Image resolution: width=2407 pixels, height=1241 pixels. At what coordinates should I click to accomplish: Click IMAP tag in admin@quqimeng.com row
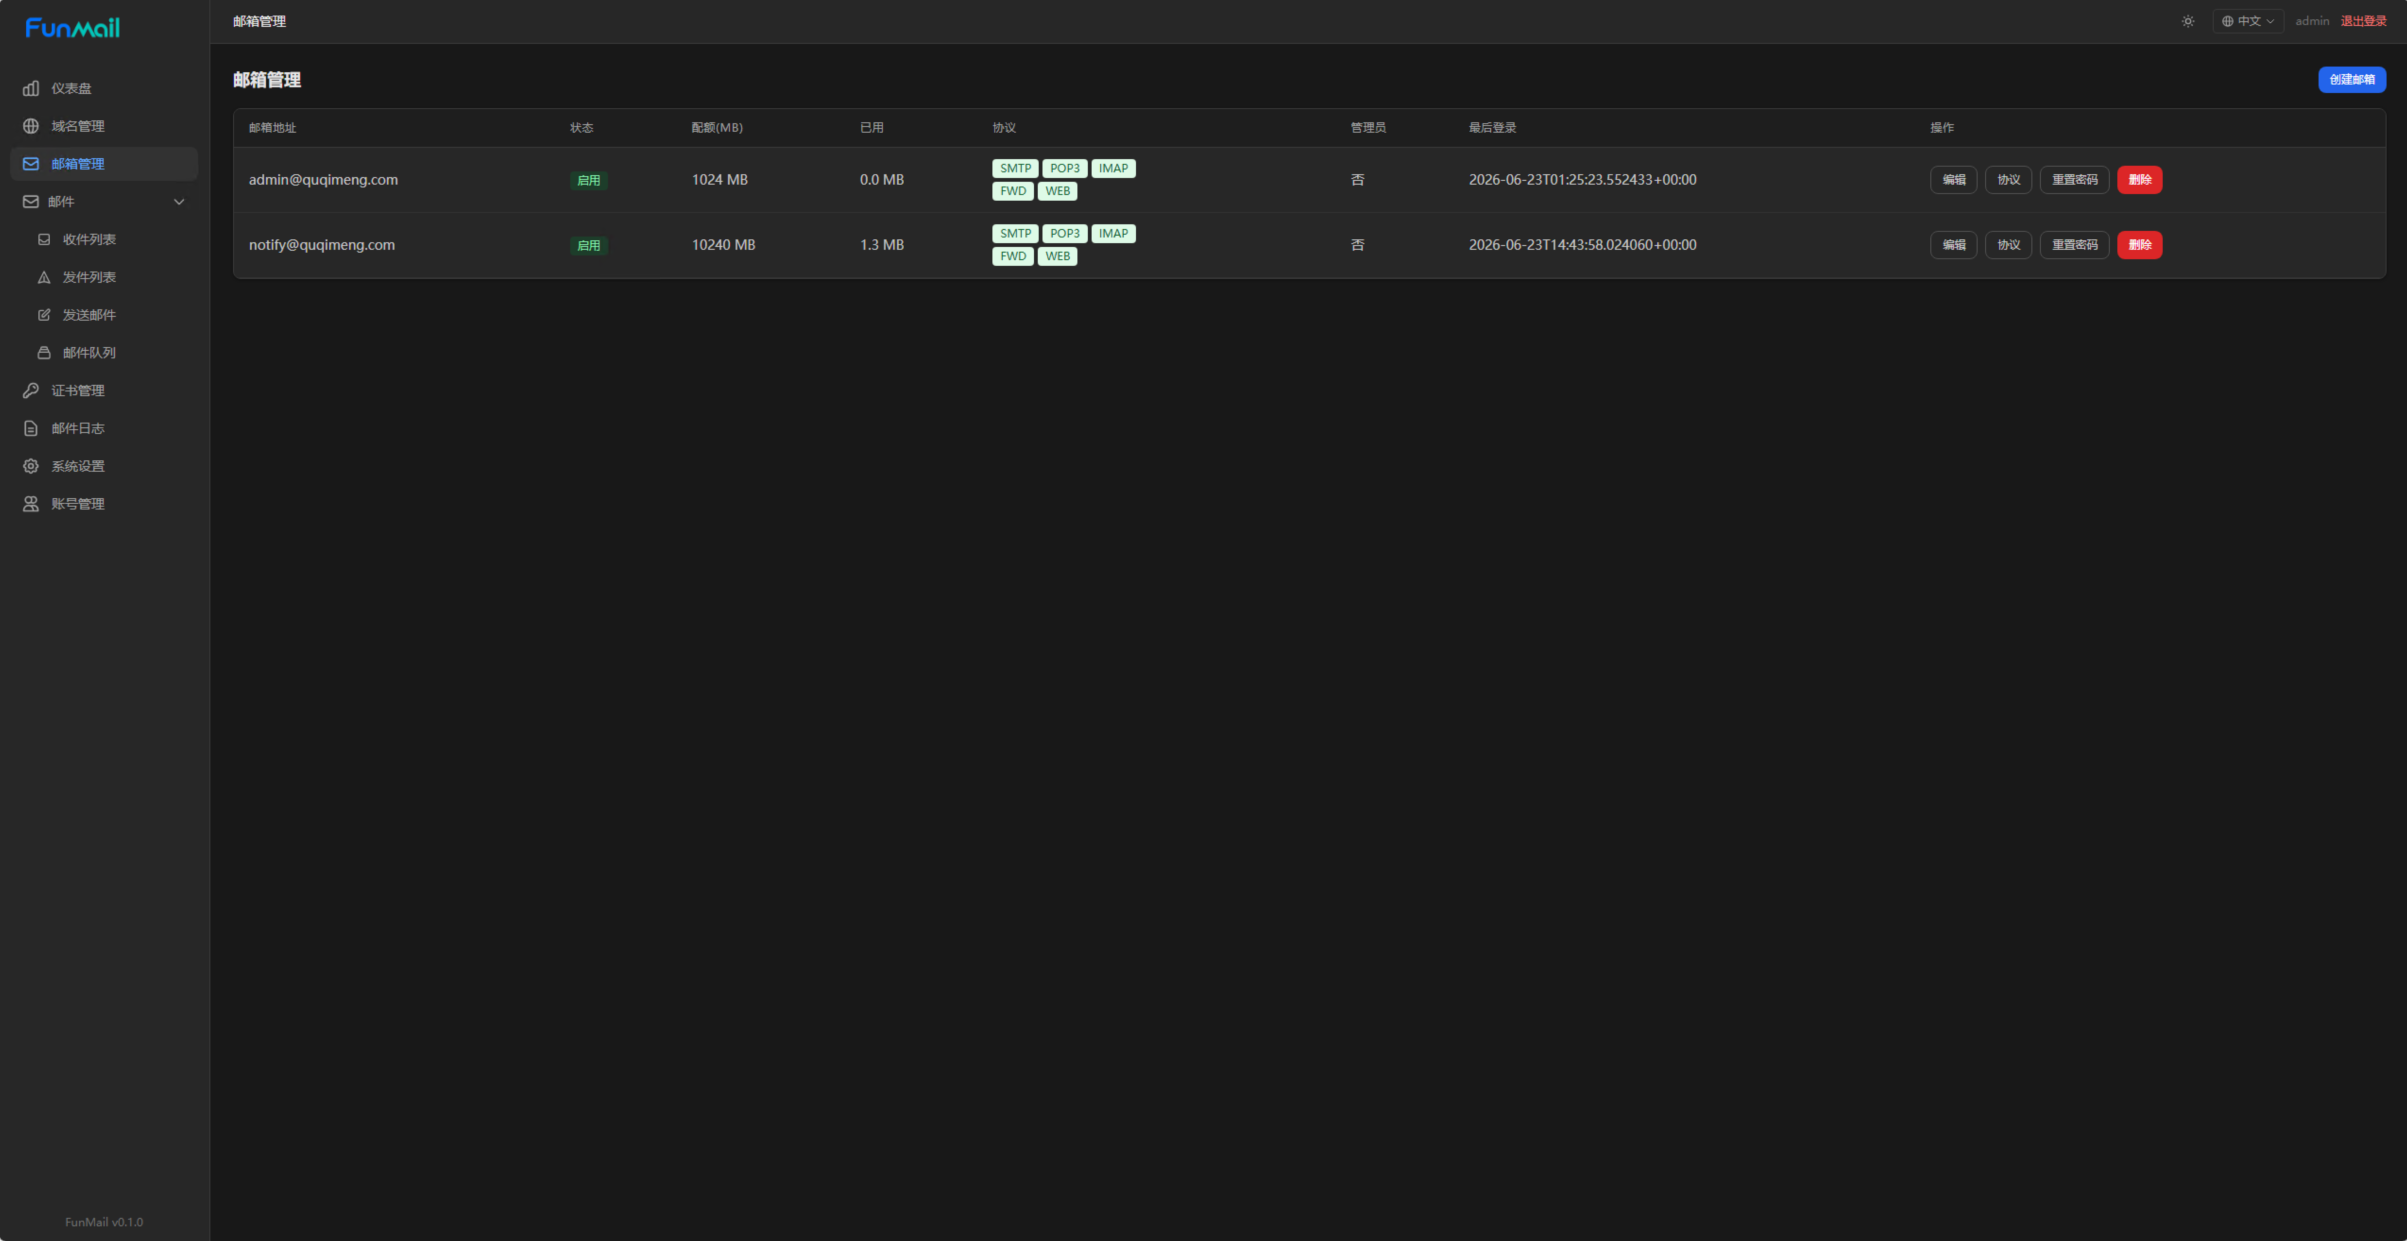1113,168
